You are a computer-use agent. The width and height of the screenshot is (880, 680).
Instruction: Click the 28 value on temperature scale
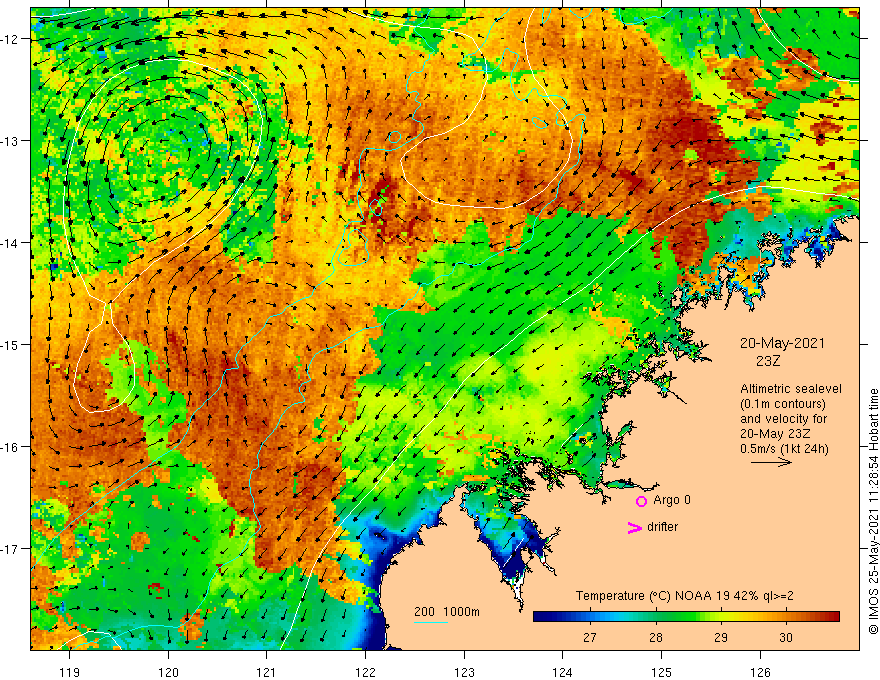coord(655,637)
